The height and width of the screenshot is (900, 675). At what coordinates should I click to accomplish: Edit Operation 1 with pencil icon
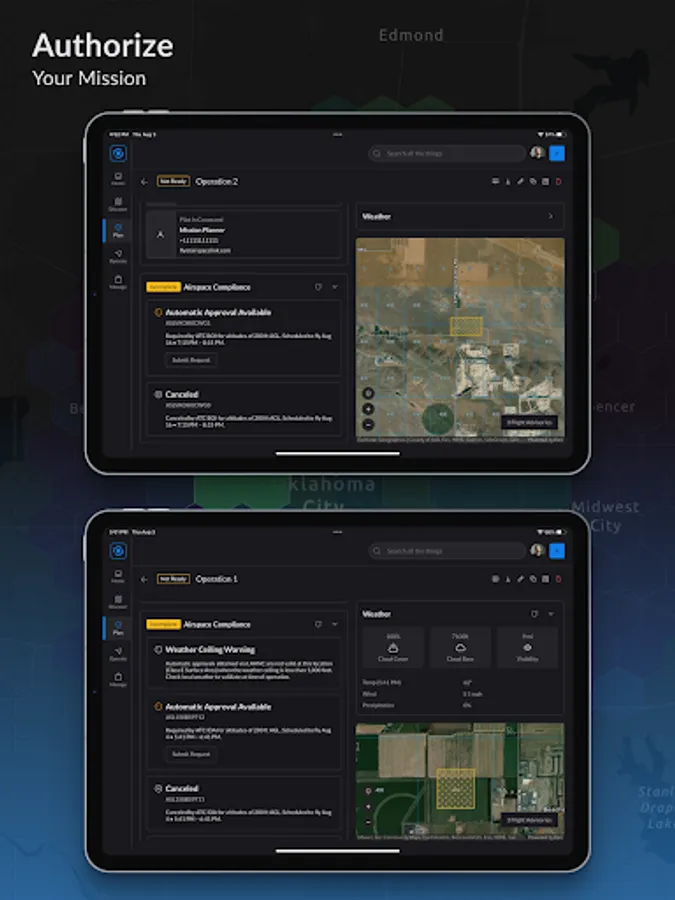pyautogui.click(x=520, y=579)
